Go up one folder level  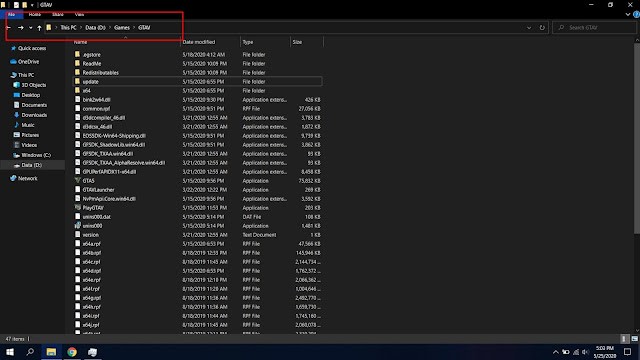pyautogui.click(x=39, y=28)
